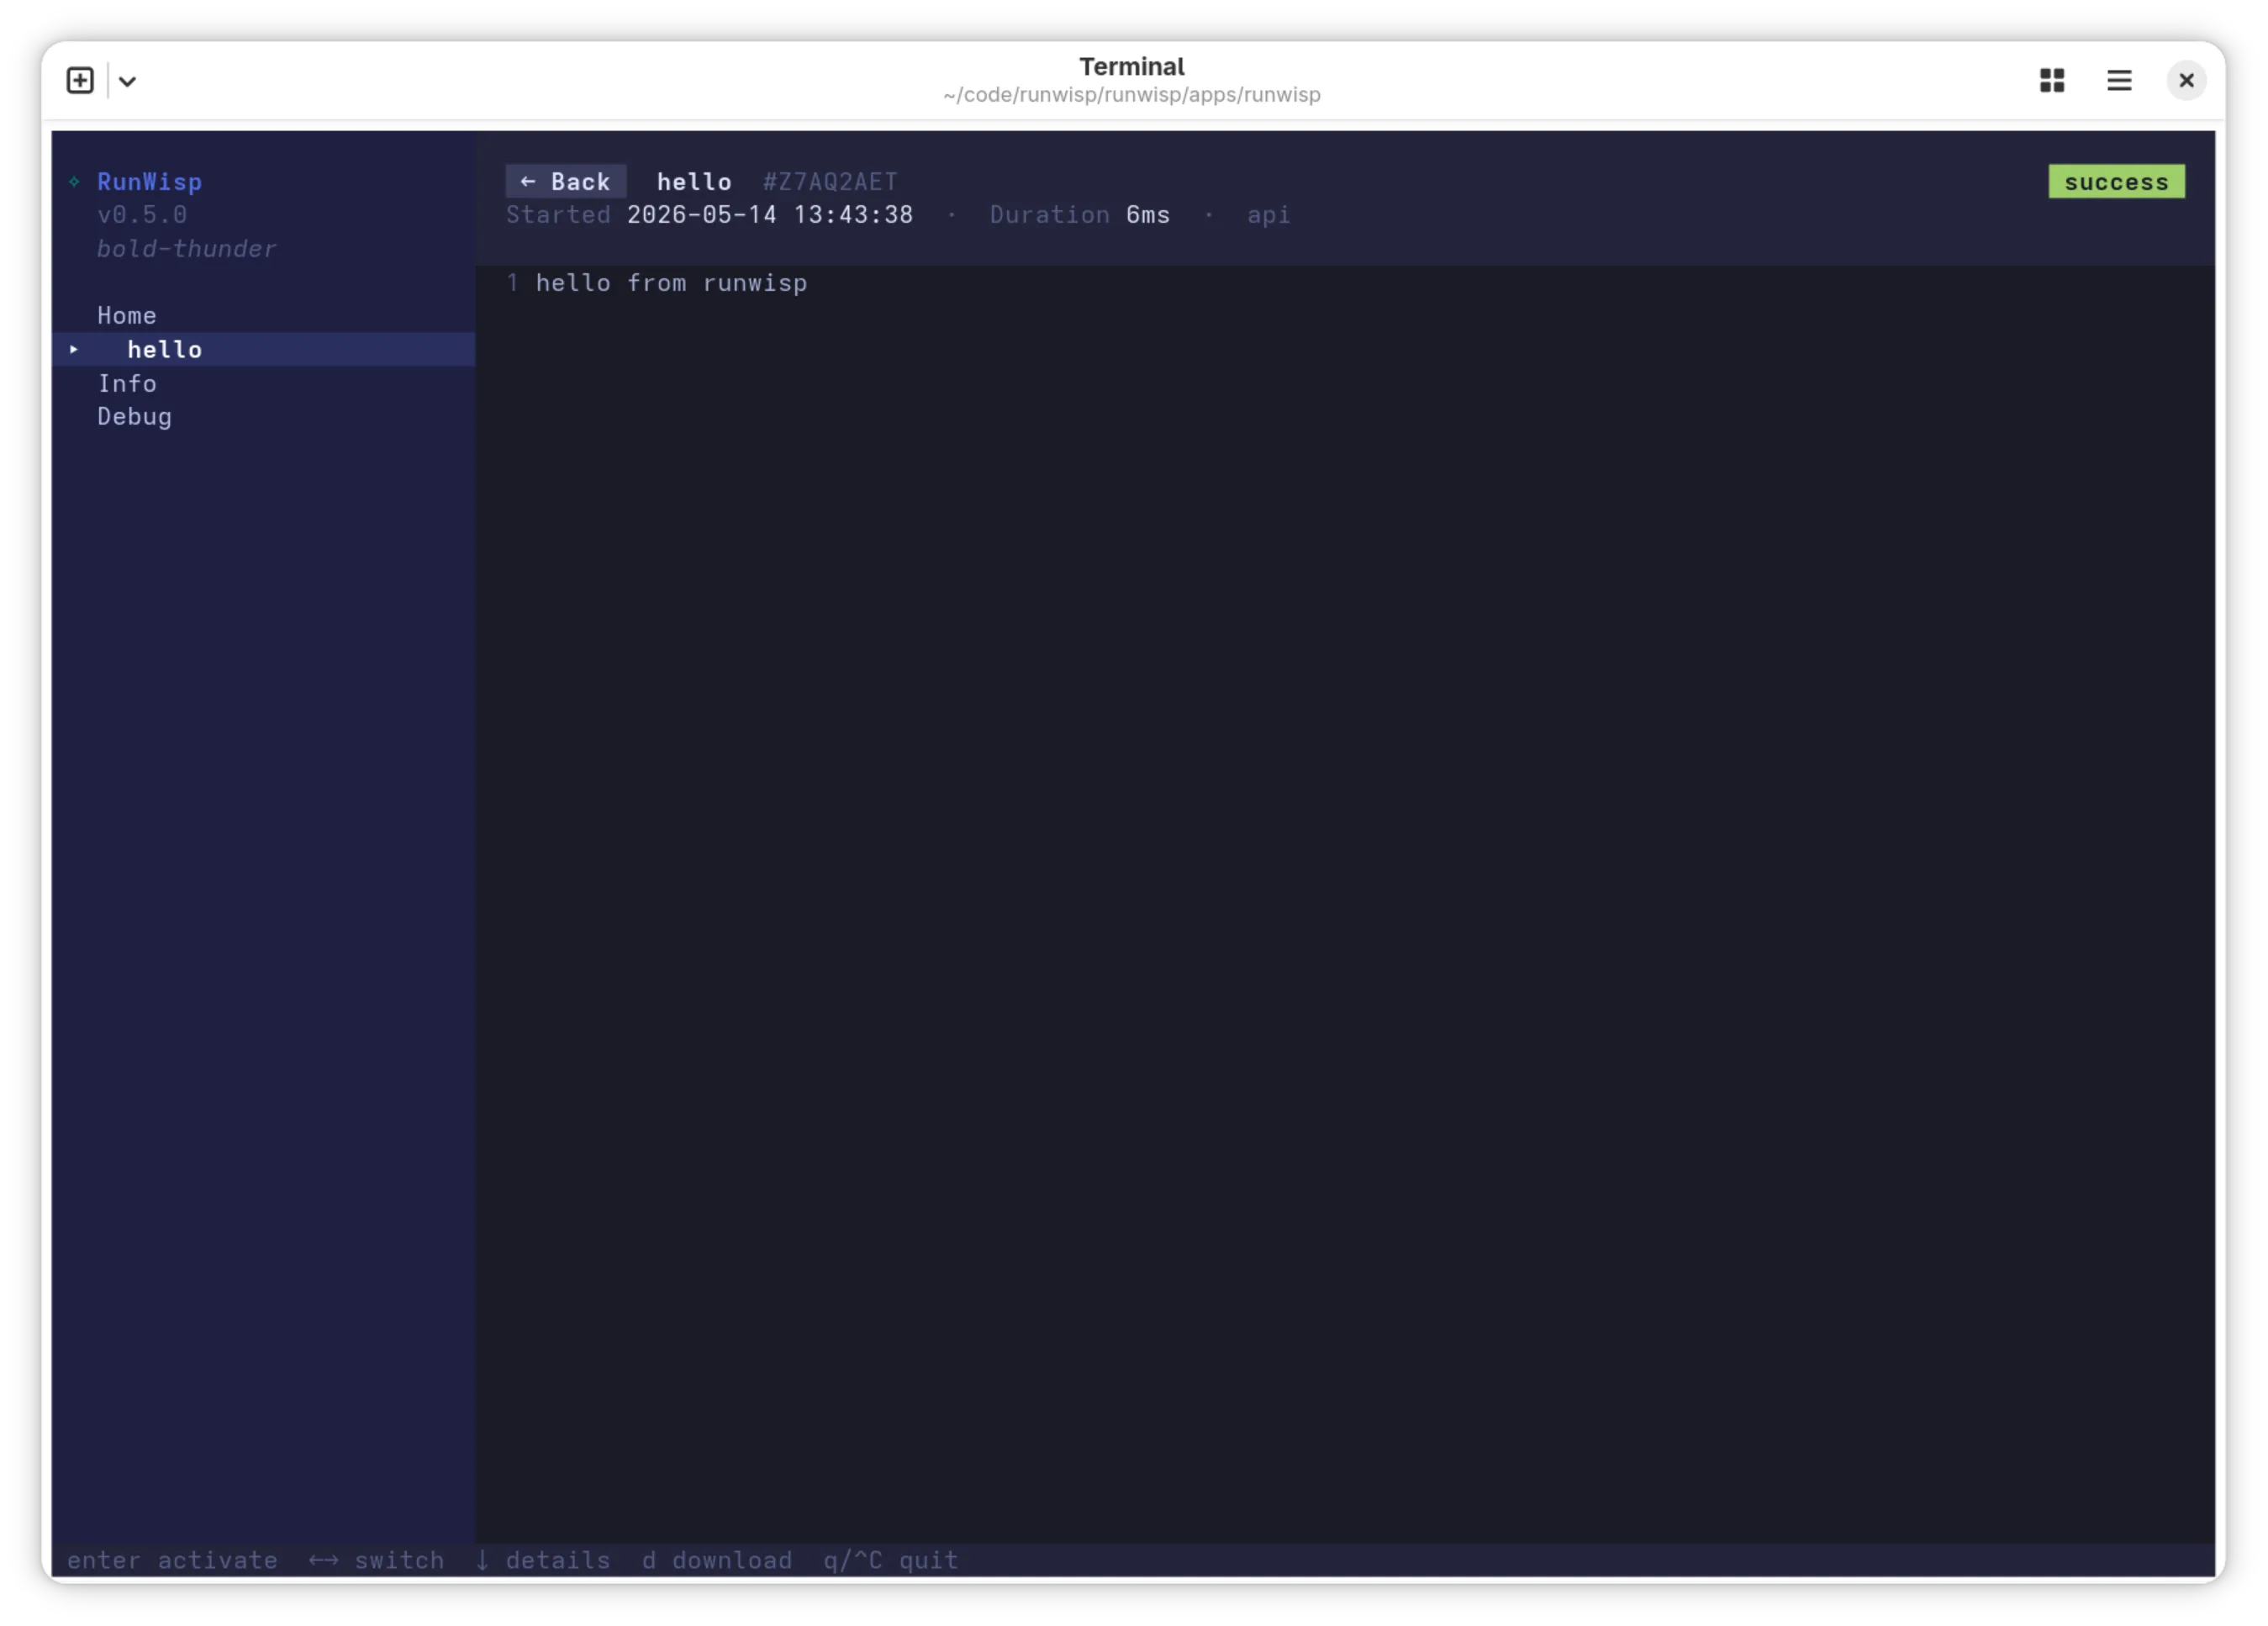The width and height of the screenshot is (2268, 1626).
Task: Click the working directory path subtitle
Action: 1131,95
